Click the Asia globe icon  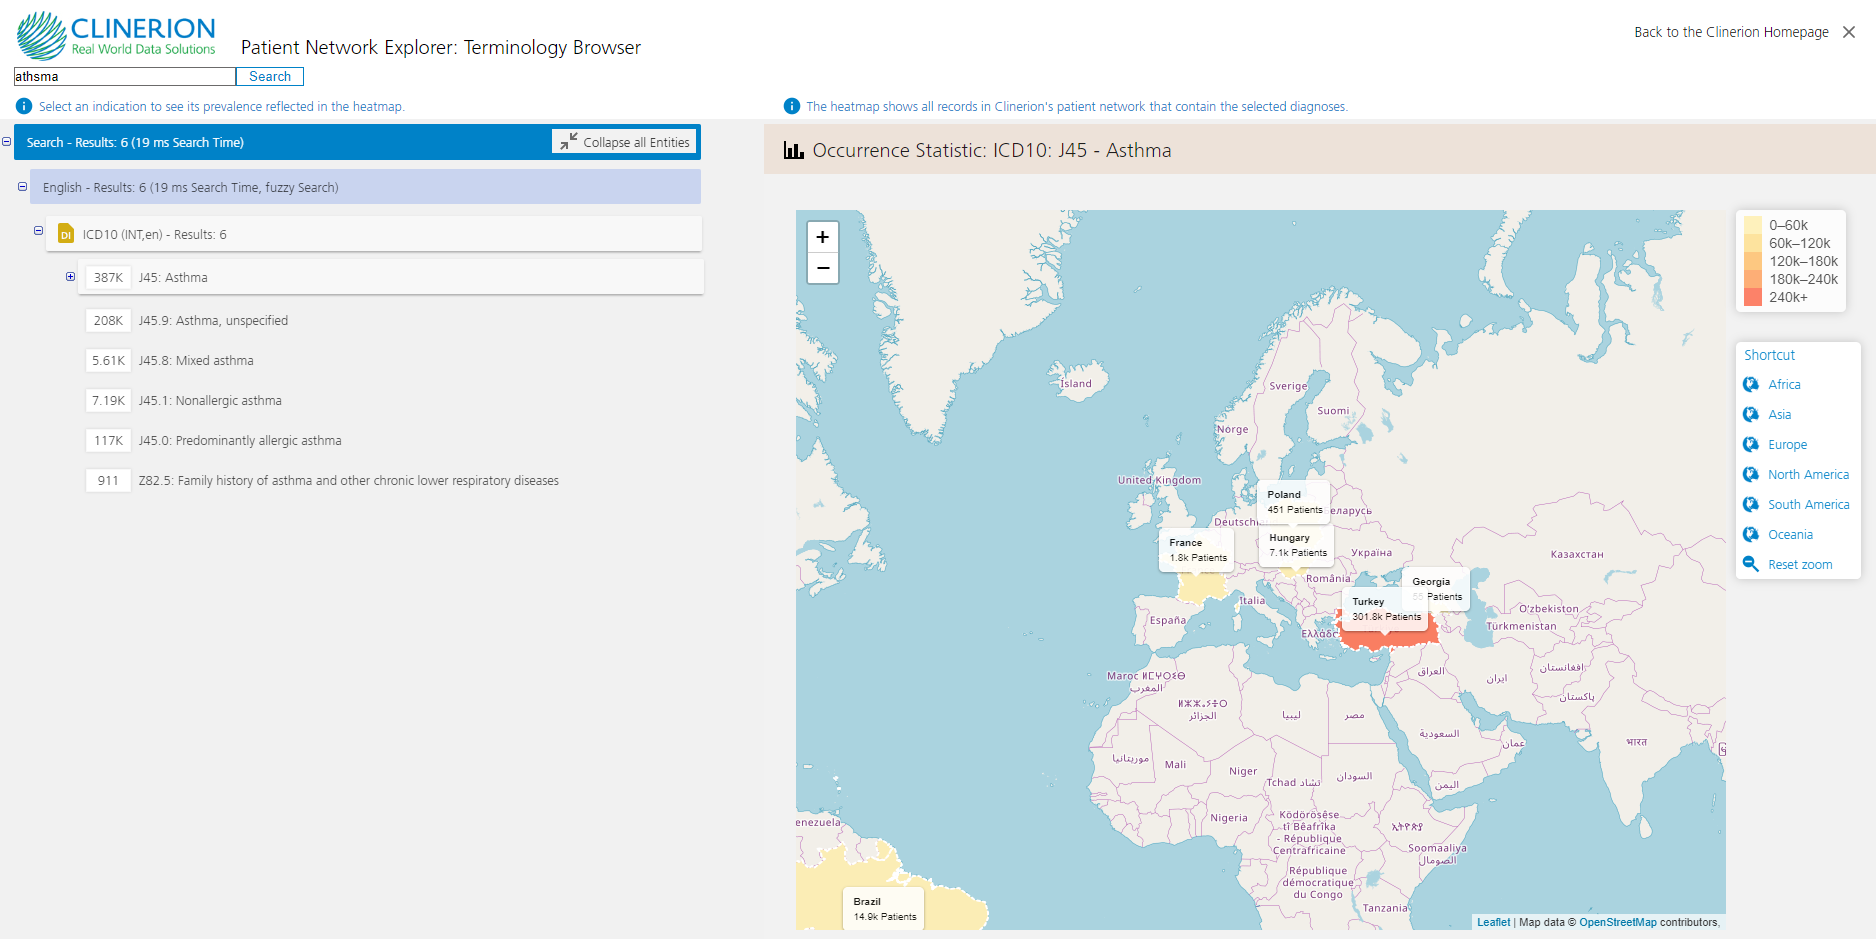(x=1751, y=414)
